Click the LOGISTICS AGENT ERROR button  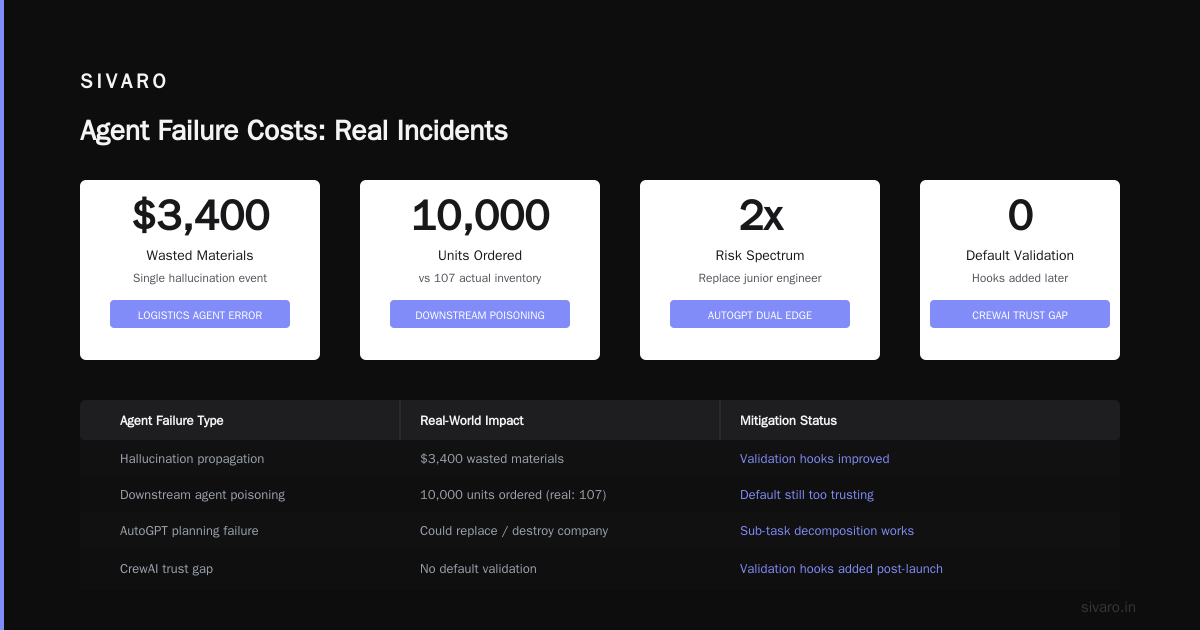200,314
